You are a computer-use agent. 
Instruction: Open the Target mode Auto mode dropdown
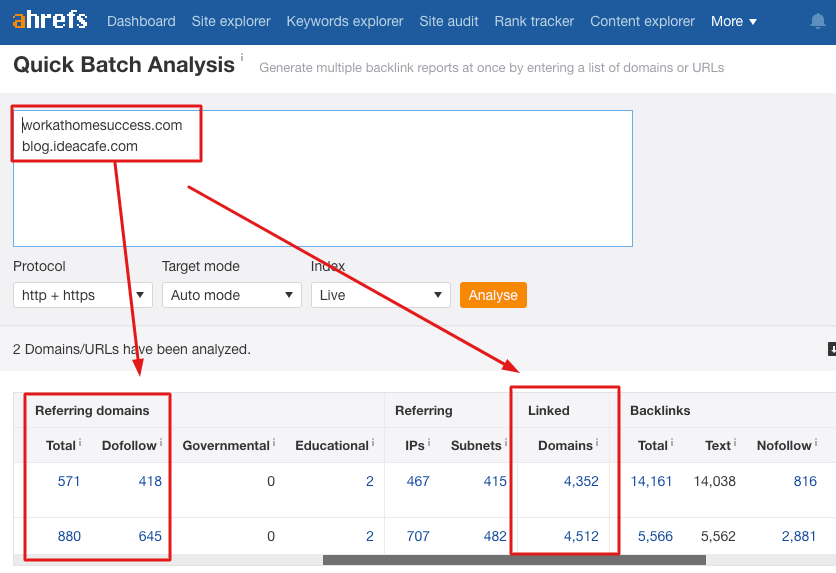(232, 295)
